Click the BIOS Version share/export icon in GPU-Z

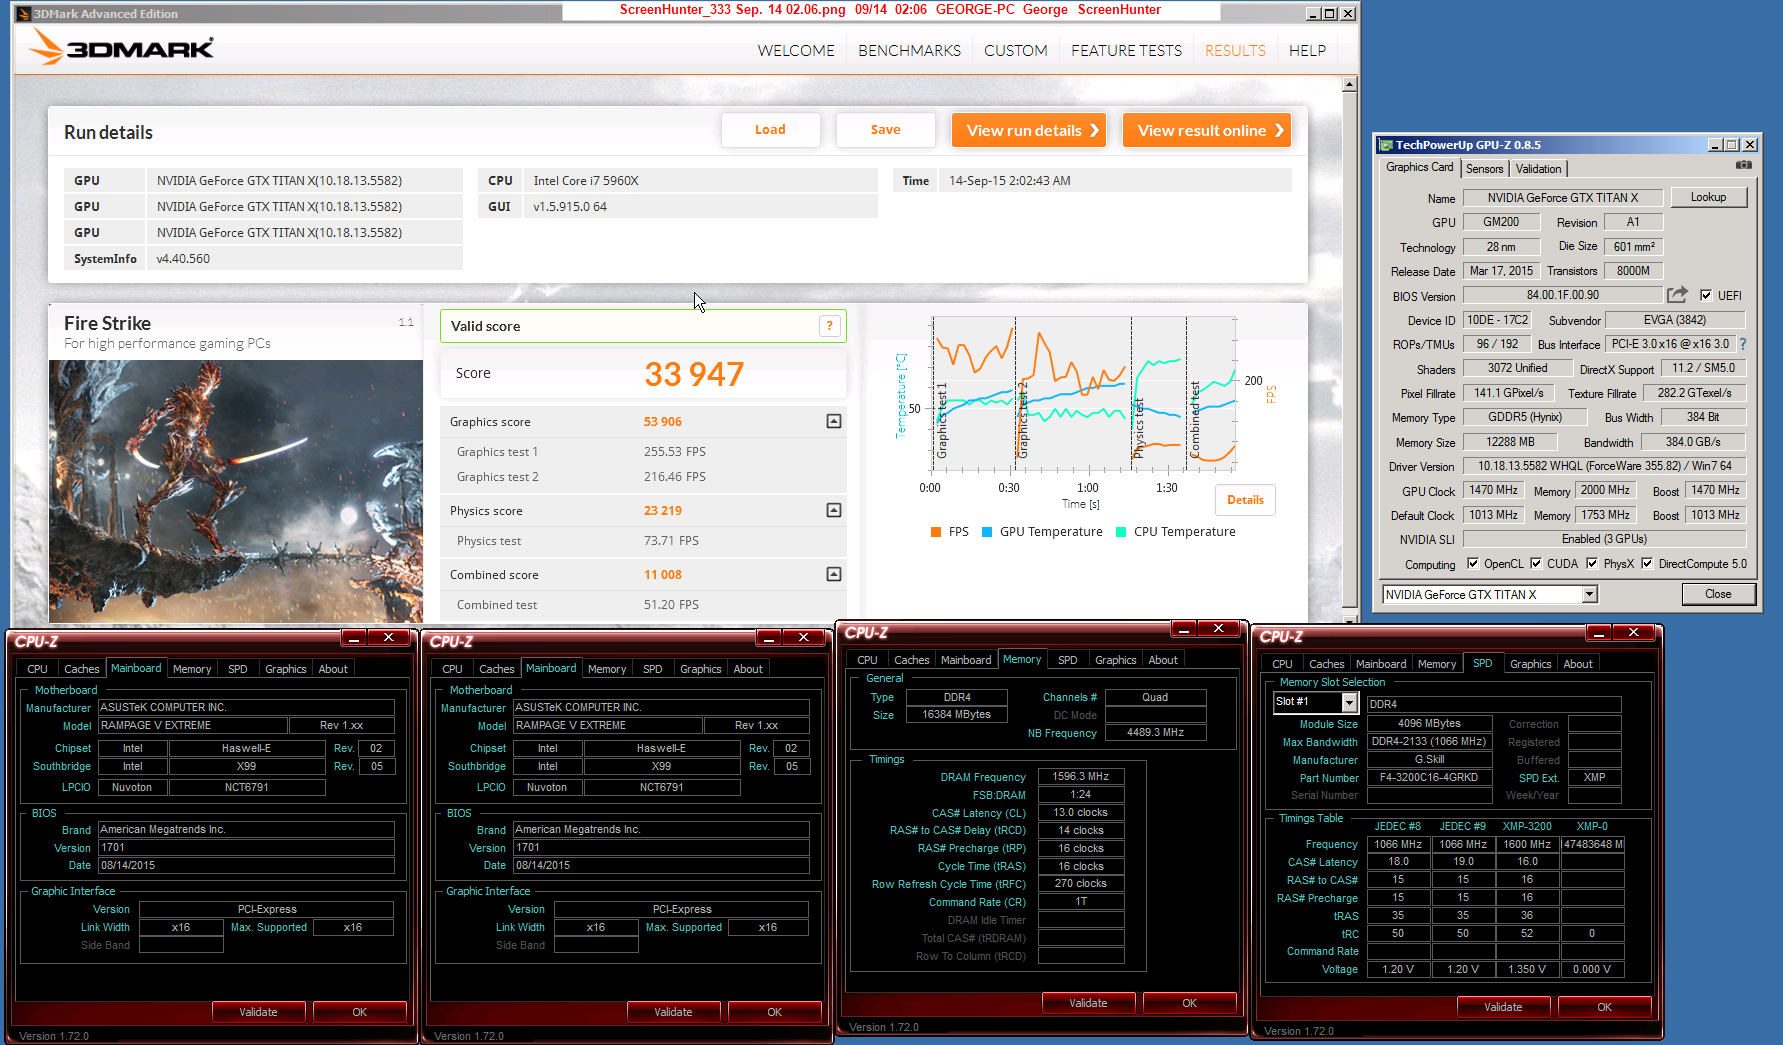(1677, 295)
